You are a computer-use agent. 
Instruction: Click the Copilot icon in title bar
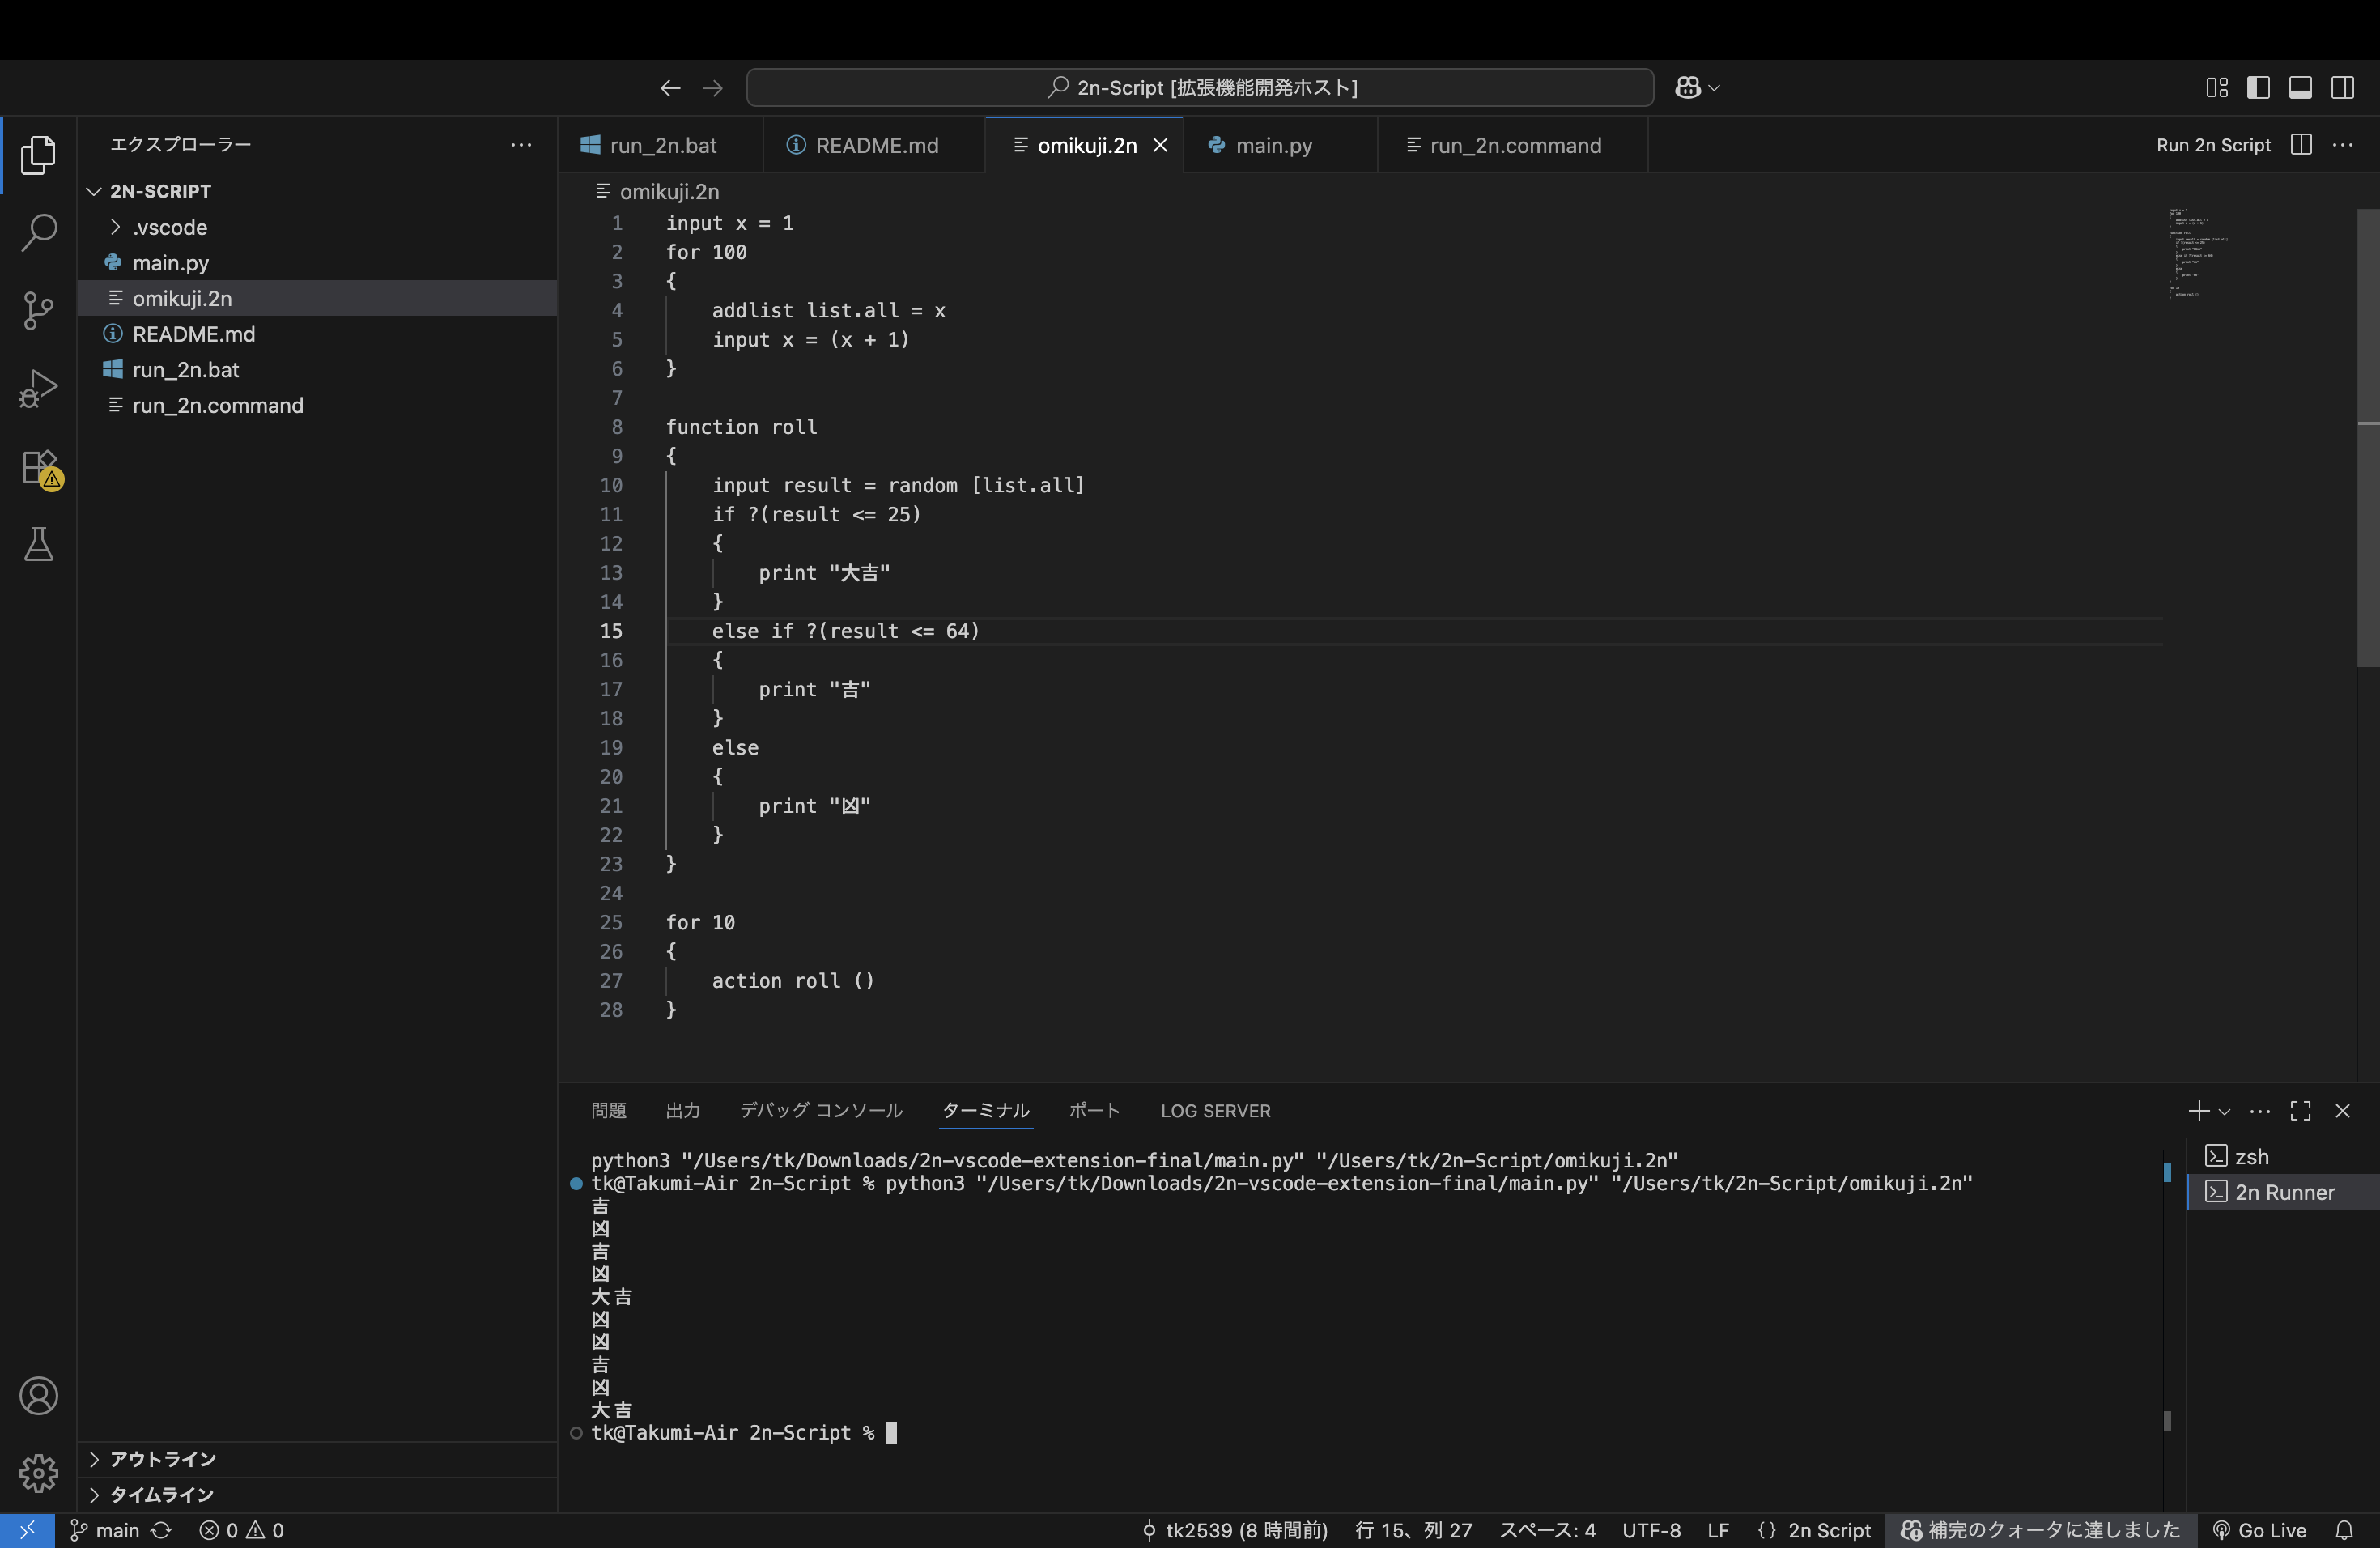tap(1688, 88)
